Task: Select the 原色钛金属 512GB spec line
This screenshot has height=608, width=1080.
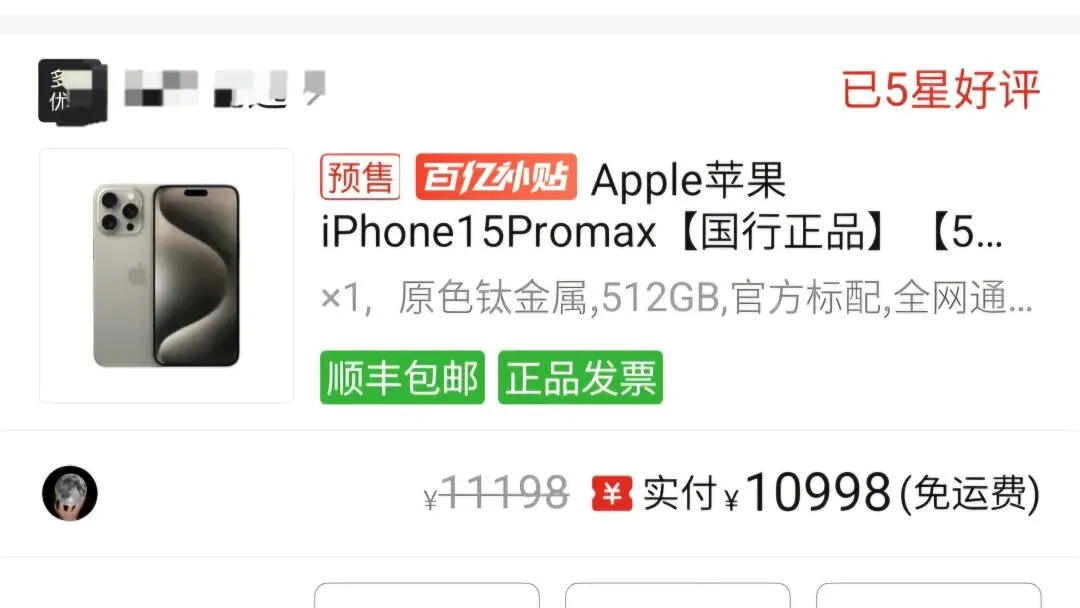Action: pos(676,298)
